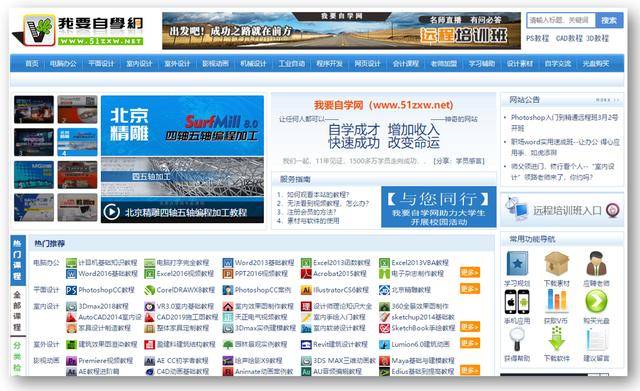Open the 北京精雕 main slideshow image

point(182,159)
